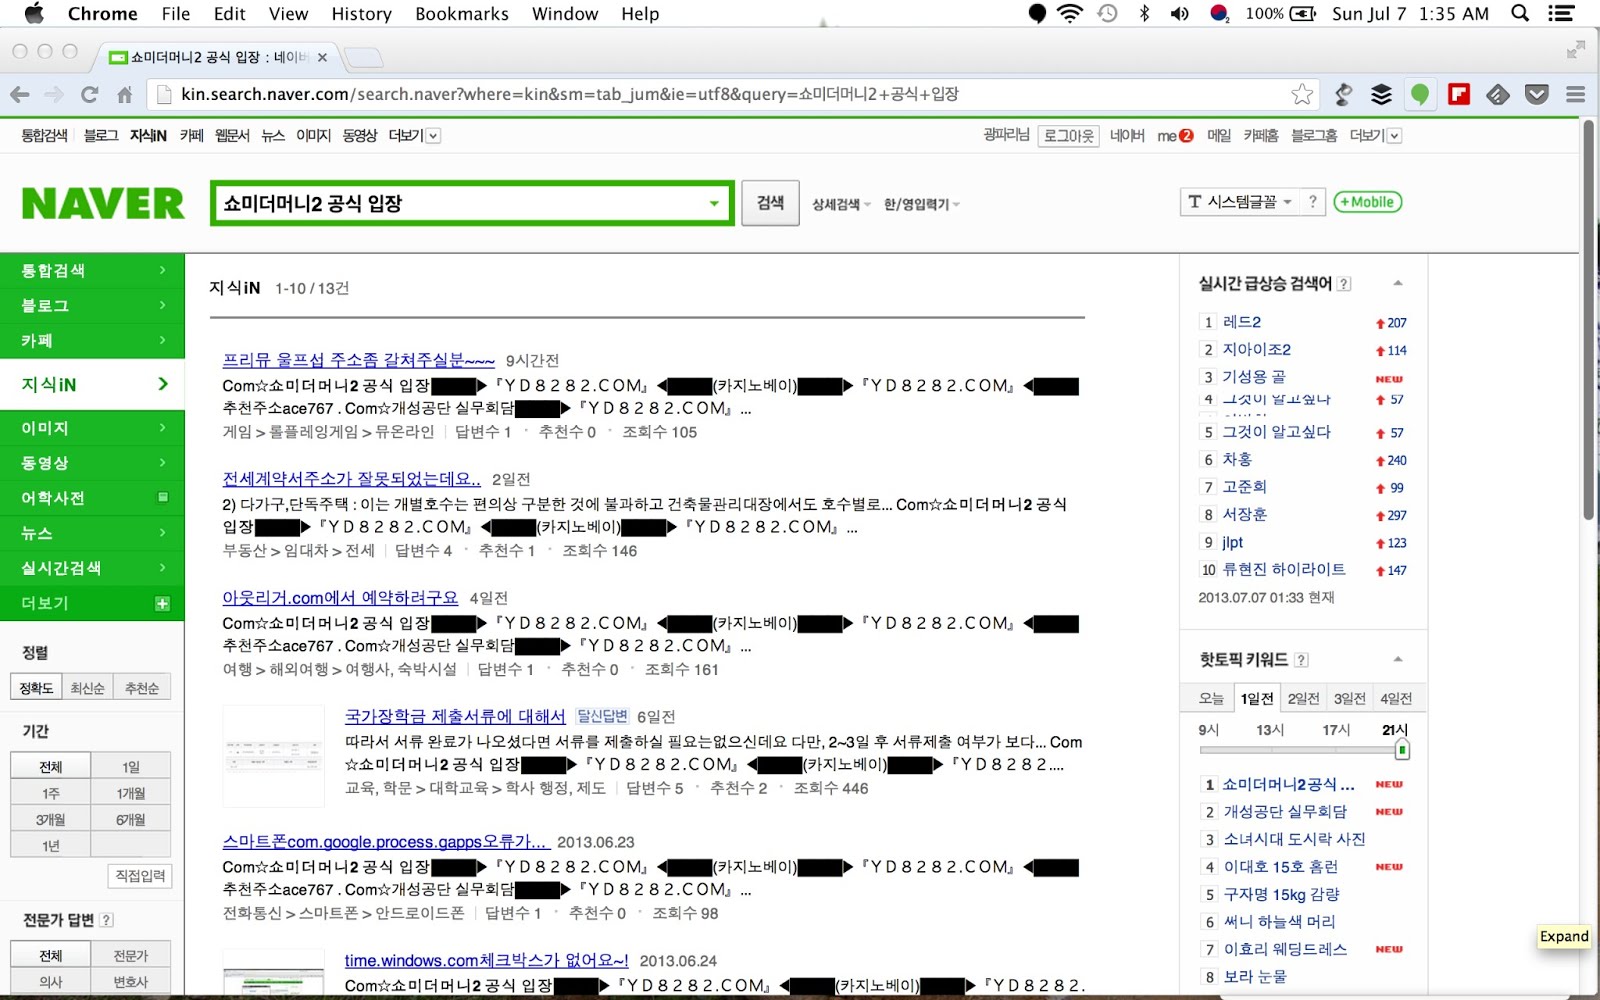Select the 이미지 sidebar category
The height and width of the screenshot is (1000, 1600).
(x=92, y=427)
